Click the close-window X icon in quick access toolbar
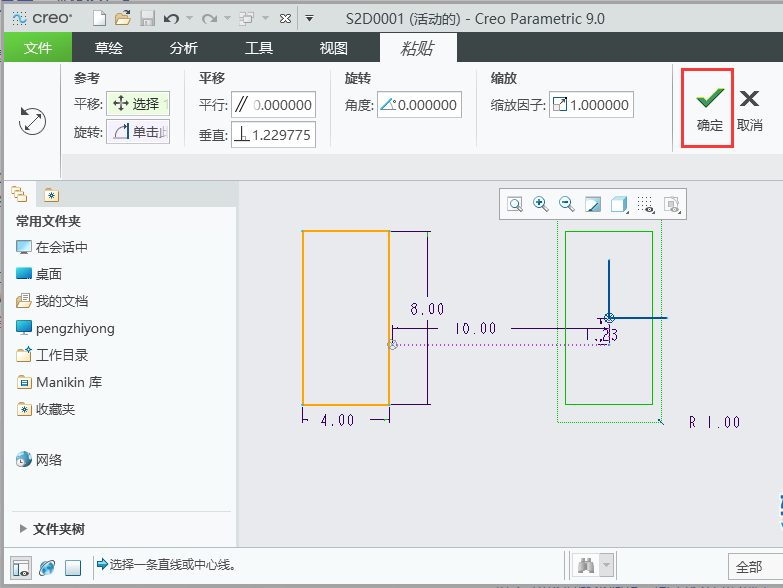Viewport: 783px width, 588px height. [x=285, y=19]
